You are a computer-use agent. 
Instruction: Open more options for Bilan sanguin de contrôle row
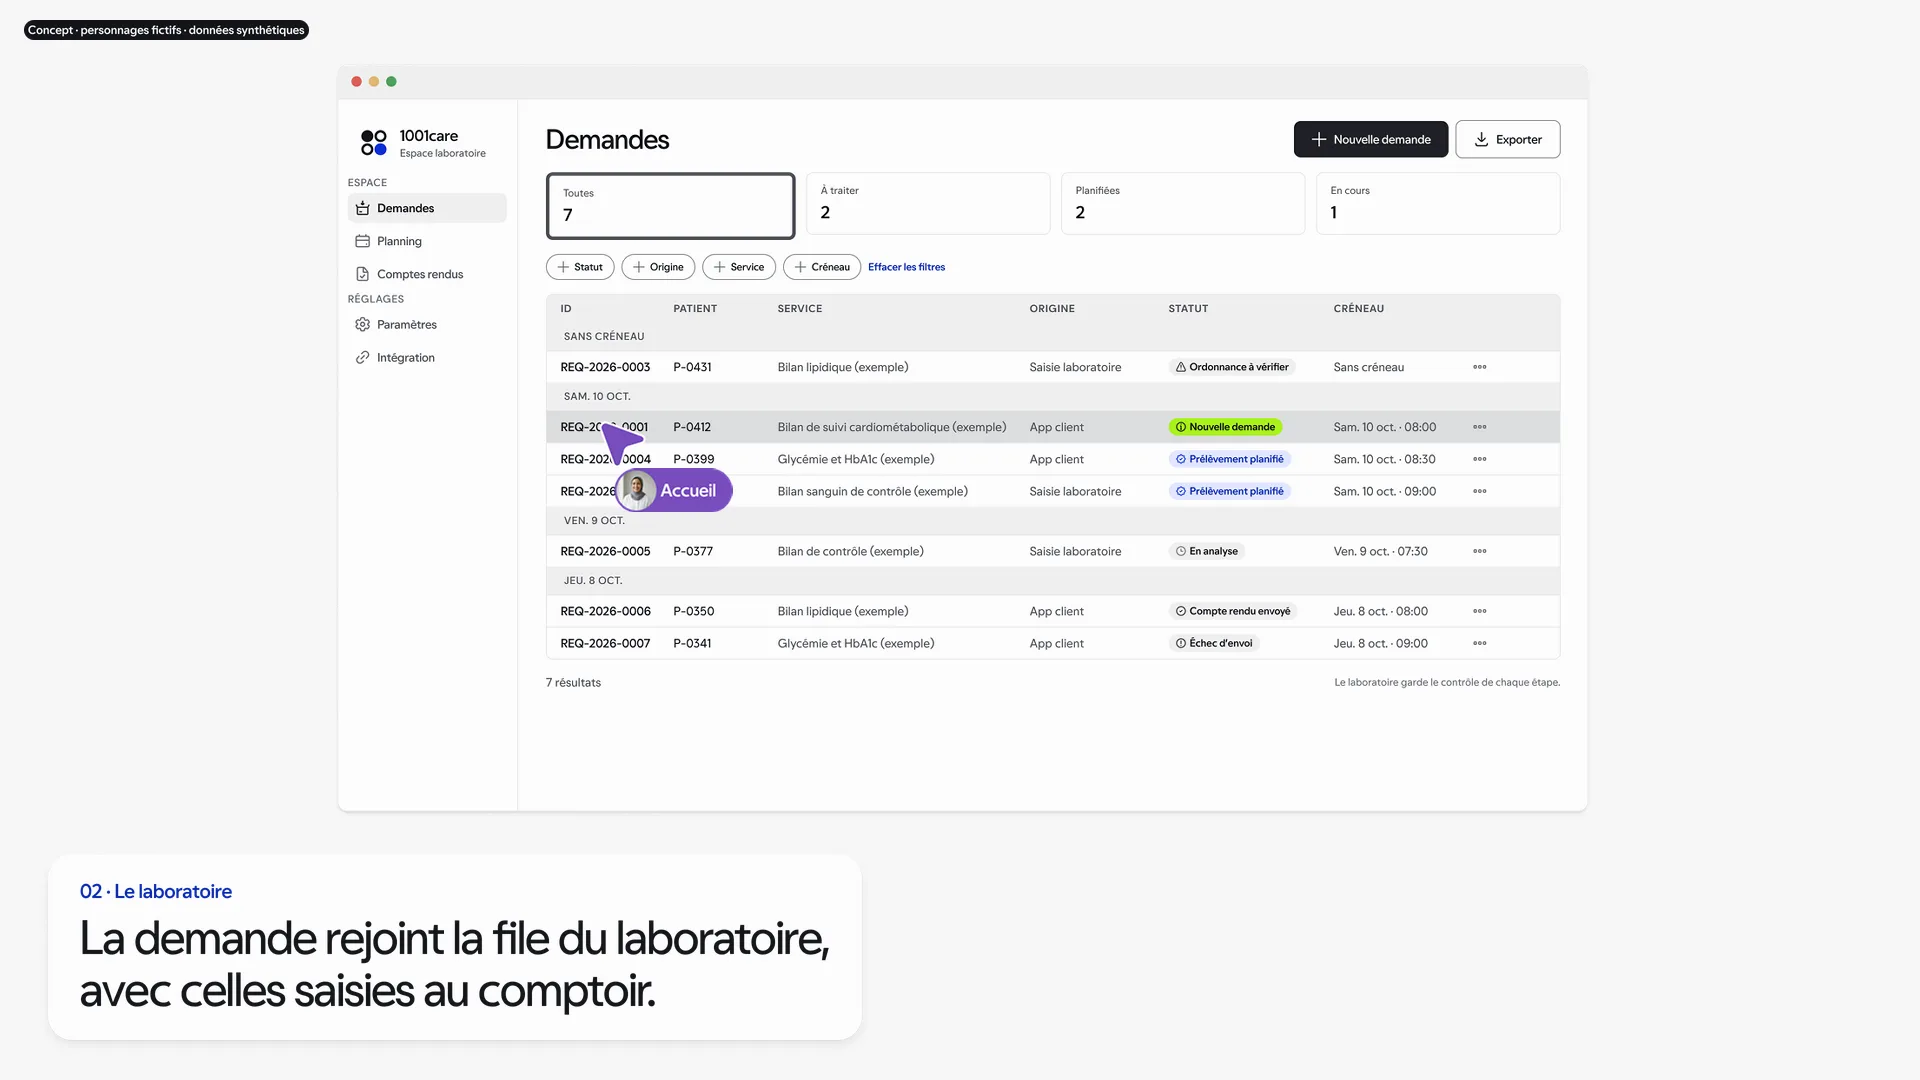pyautogui.click(x=1479, y=491)
